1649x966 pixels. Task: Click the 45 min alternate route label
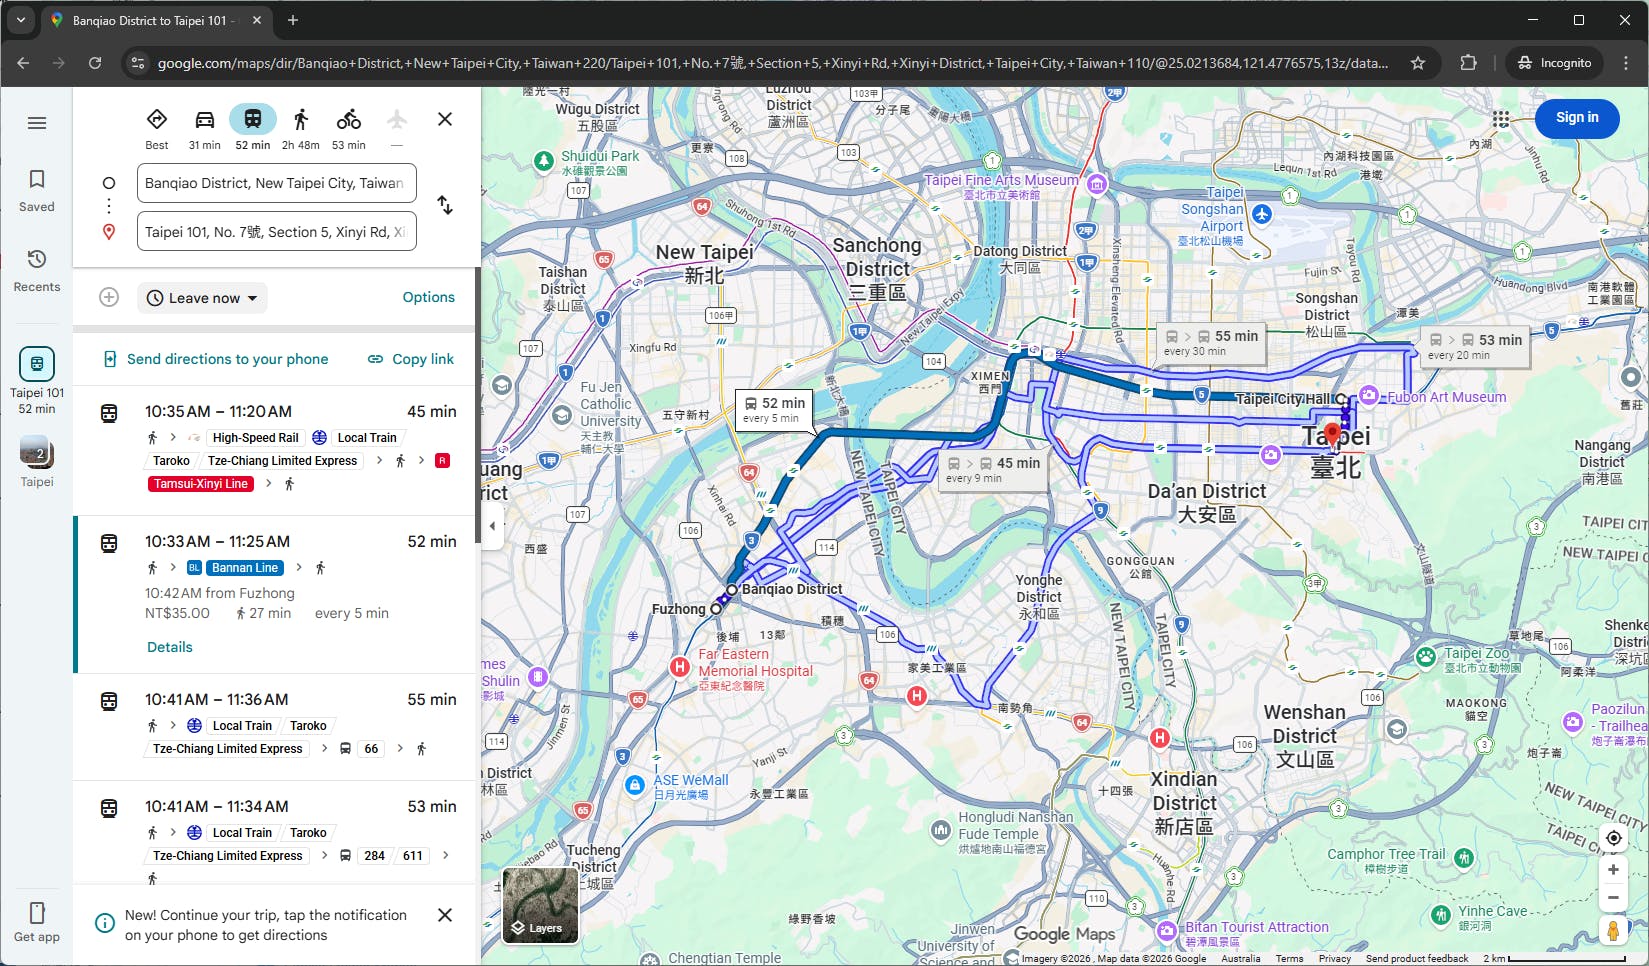pyautogui.click(x=993, y=469)
